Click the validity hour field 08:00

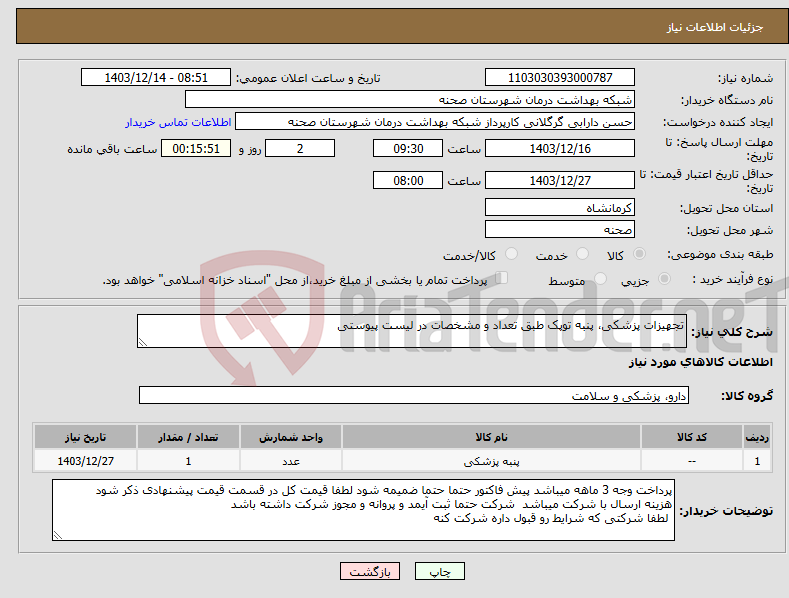click(408, 180)
